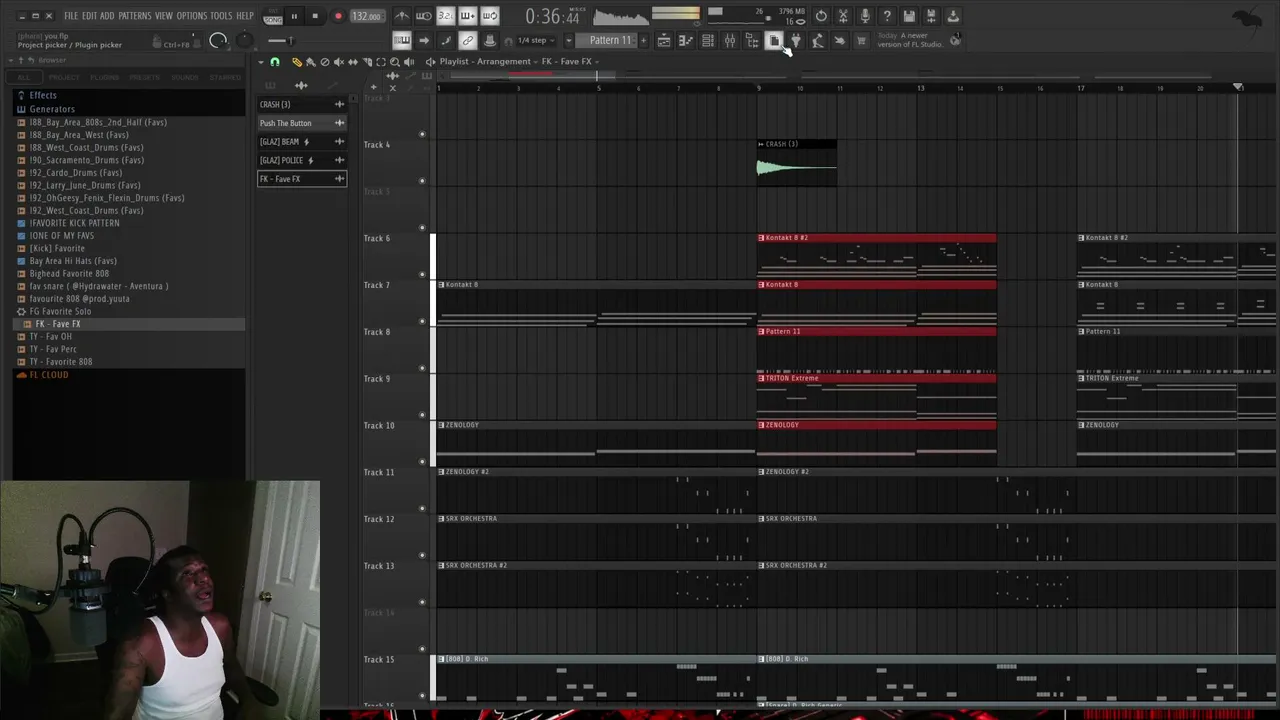This screenshot has height=720, width=1280.
Task: Pause playback
Action: 294,16
